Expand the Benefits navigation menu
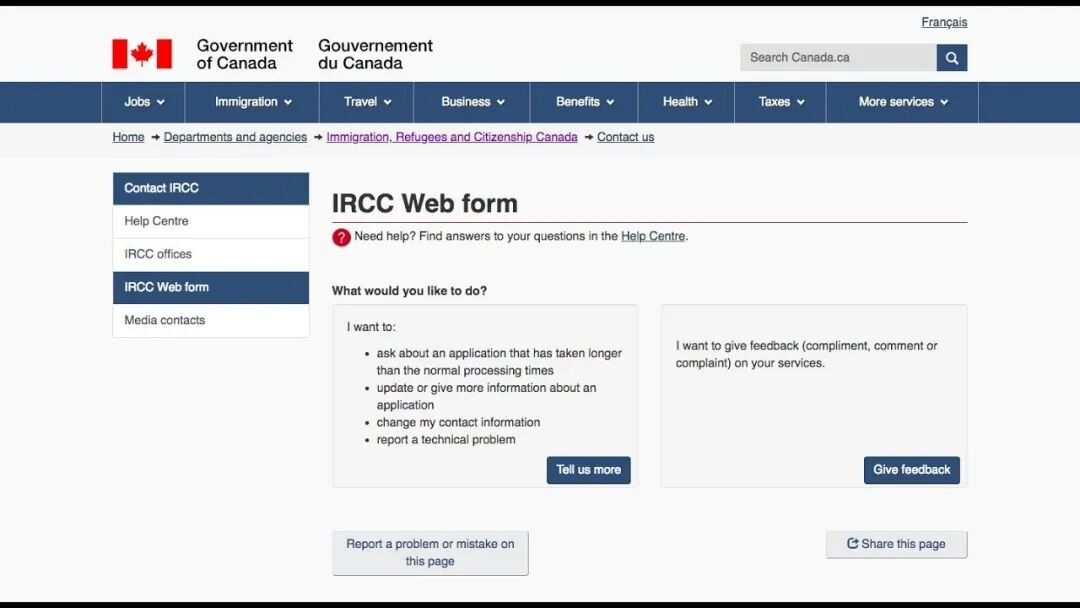Screen dimensions: 1080x608 (585, 102)
